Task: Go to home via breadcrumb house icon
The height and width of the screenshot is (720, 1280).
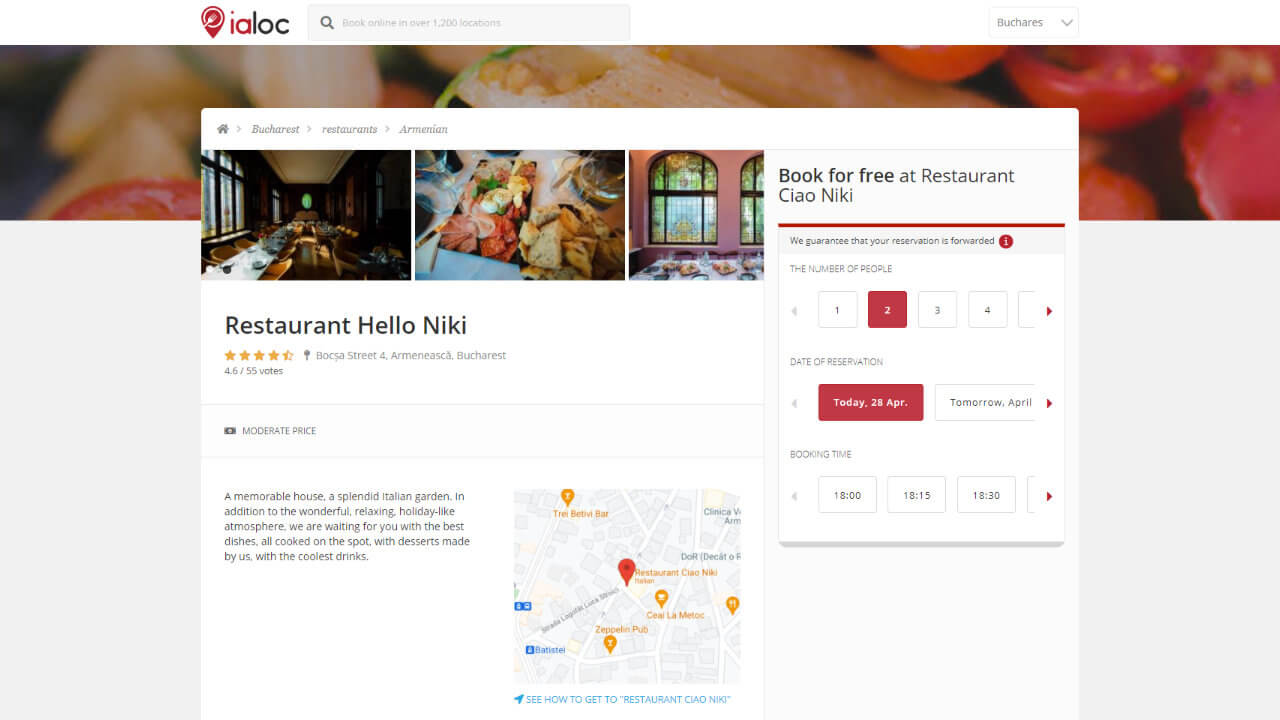Action: pos(223,129)
